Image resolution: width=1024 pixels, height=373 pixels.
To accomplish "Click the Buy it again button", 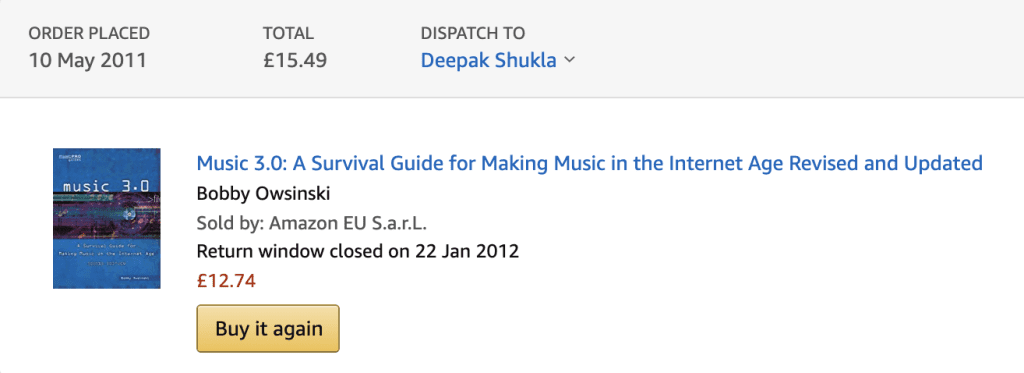I will pyautogui.click(x=268, y=329).
